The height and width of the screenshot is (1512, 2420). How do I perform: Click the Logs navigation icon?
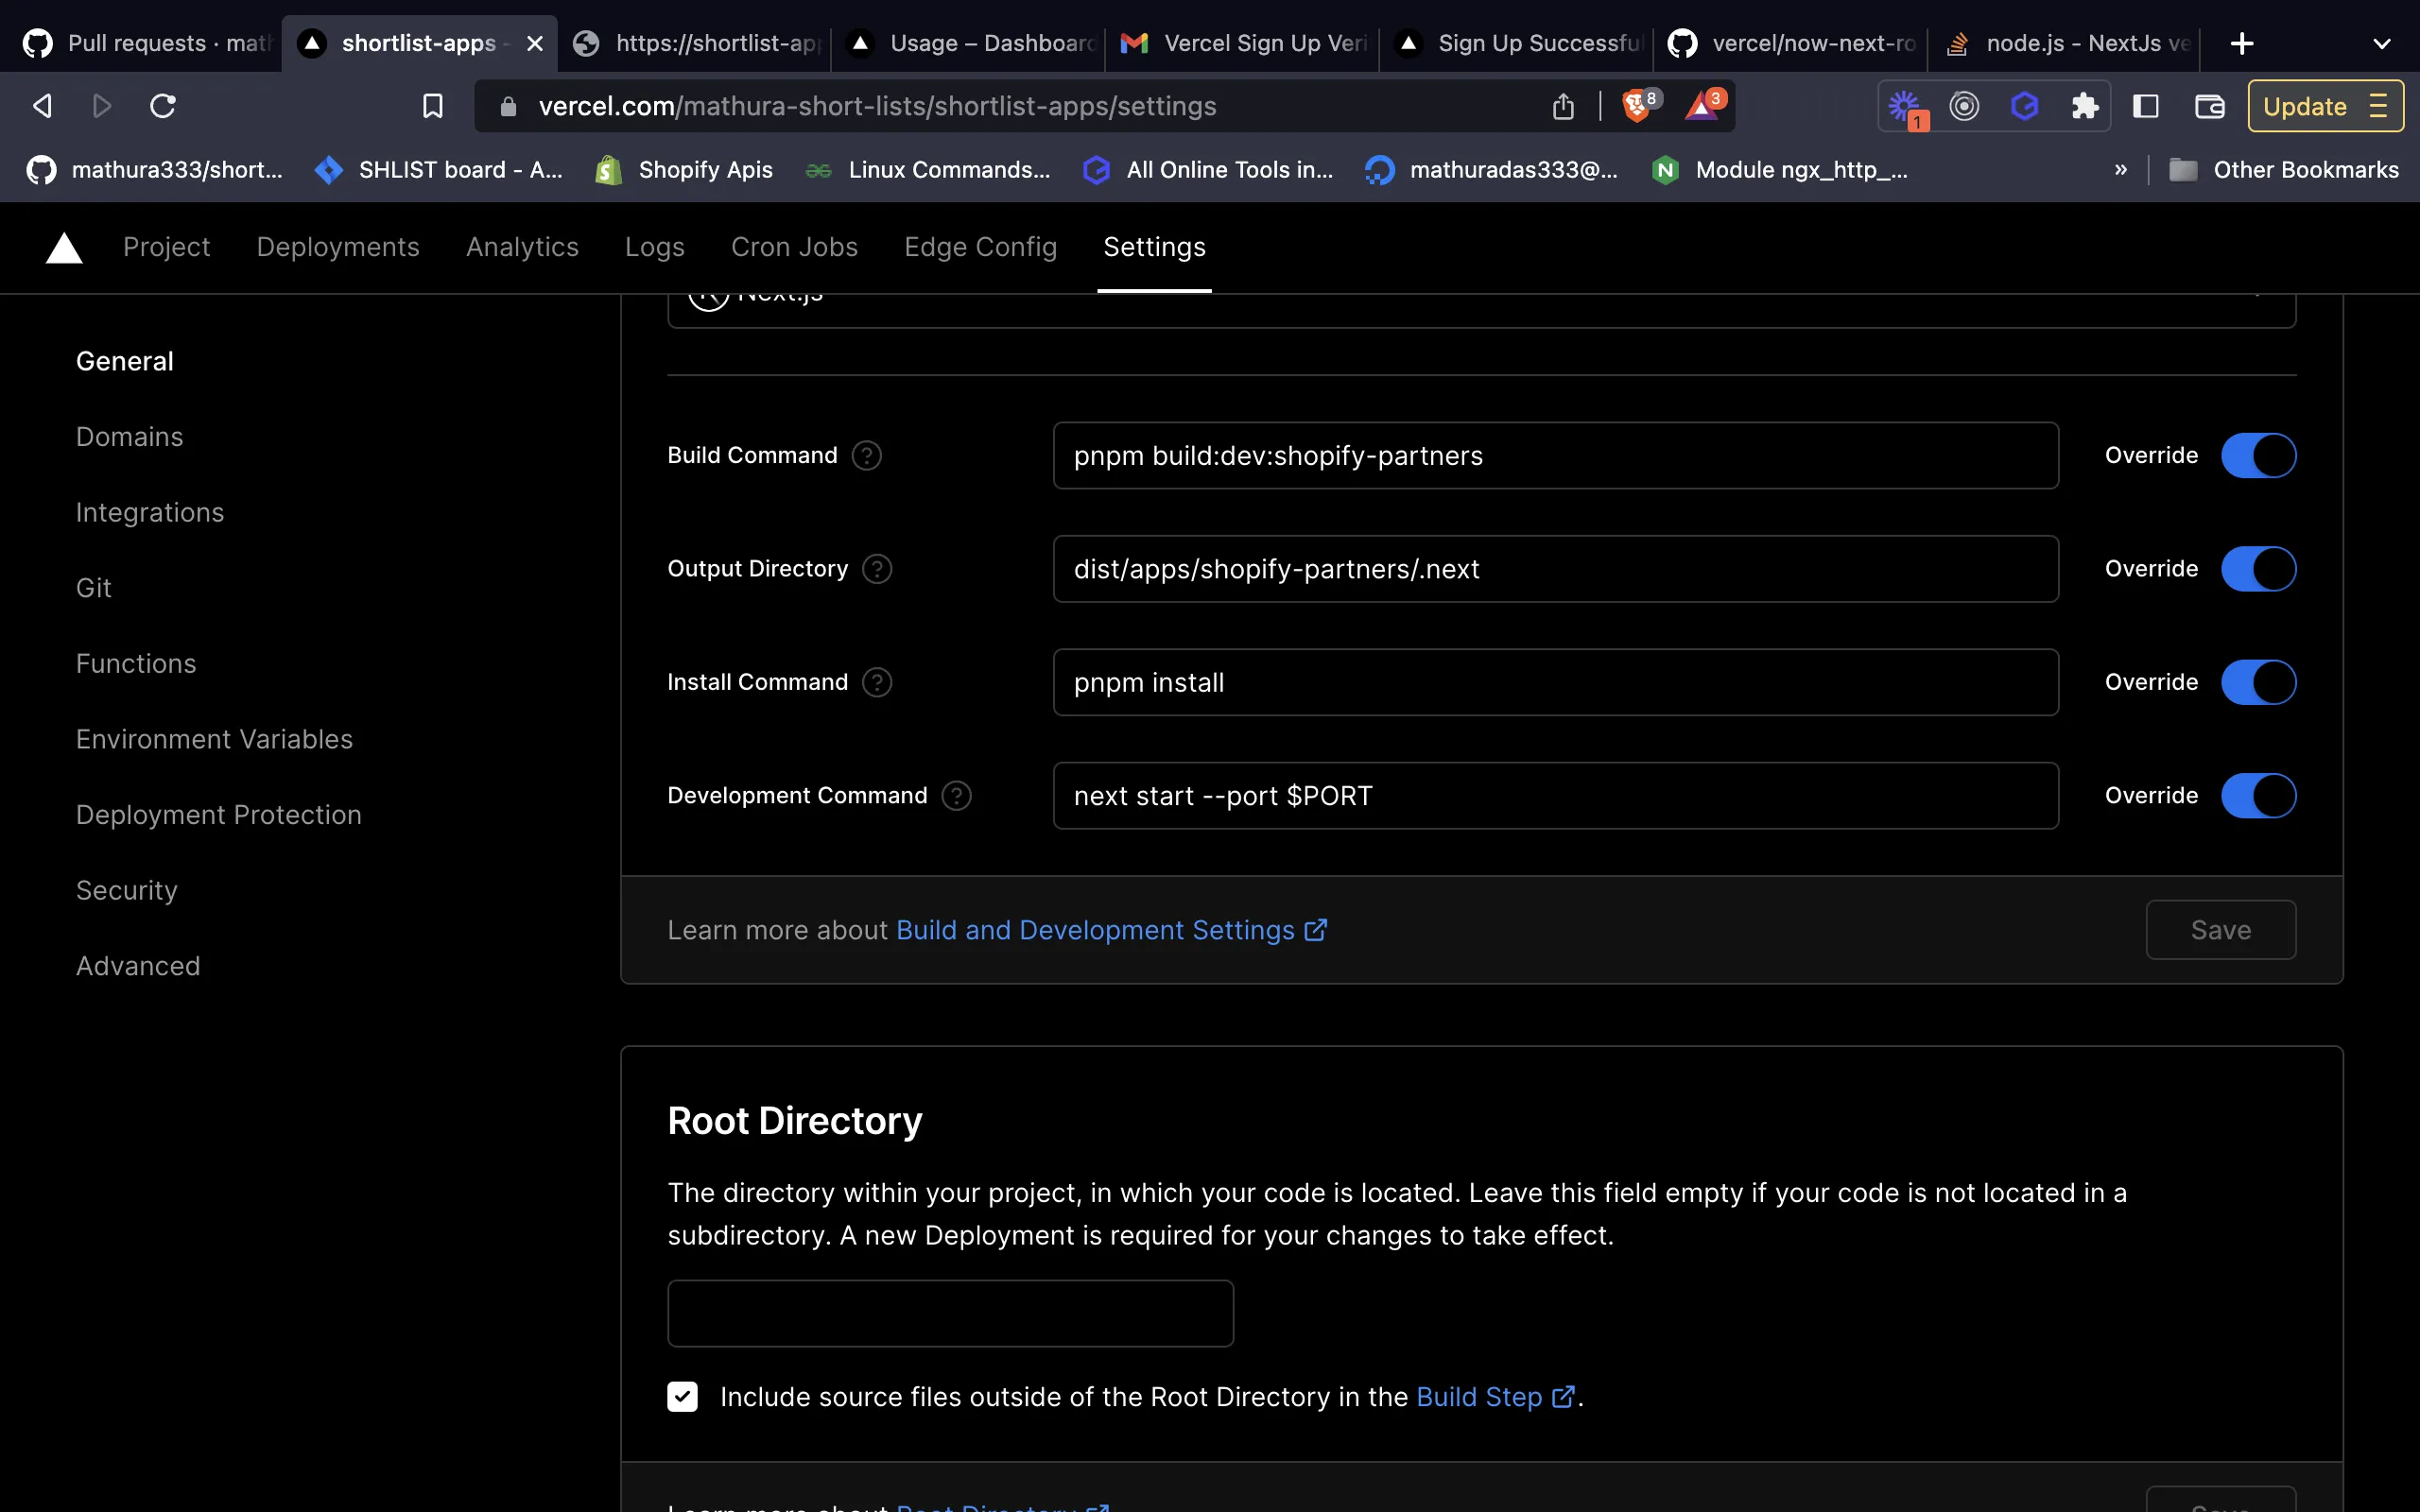[x=653, y=248]
